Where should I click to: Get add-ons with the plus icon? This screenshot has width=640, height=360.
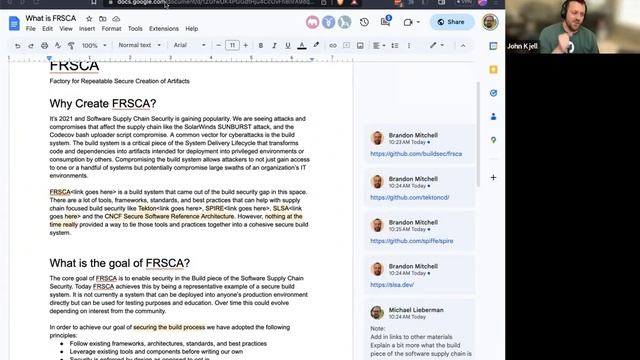click(x=493, y=178)
